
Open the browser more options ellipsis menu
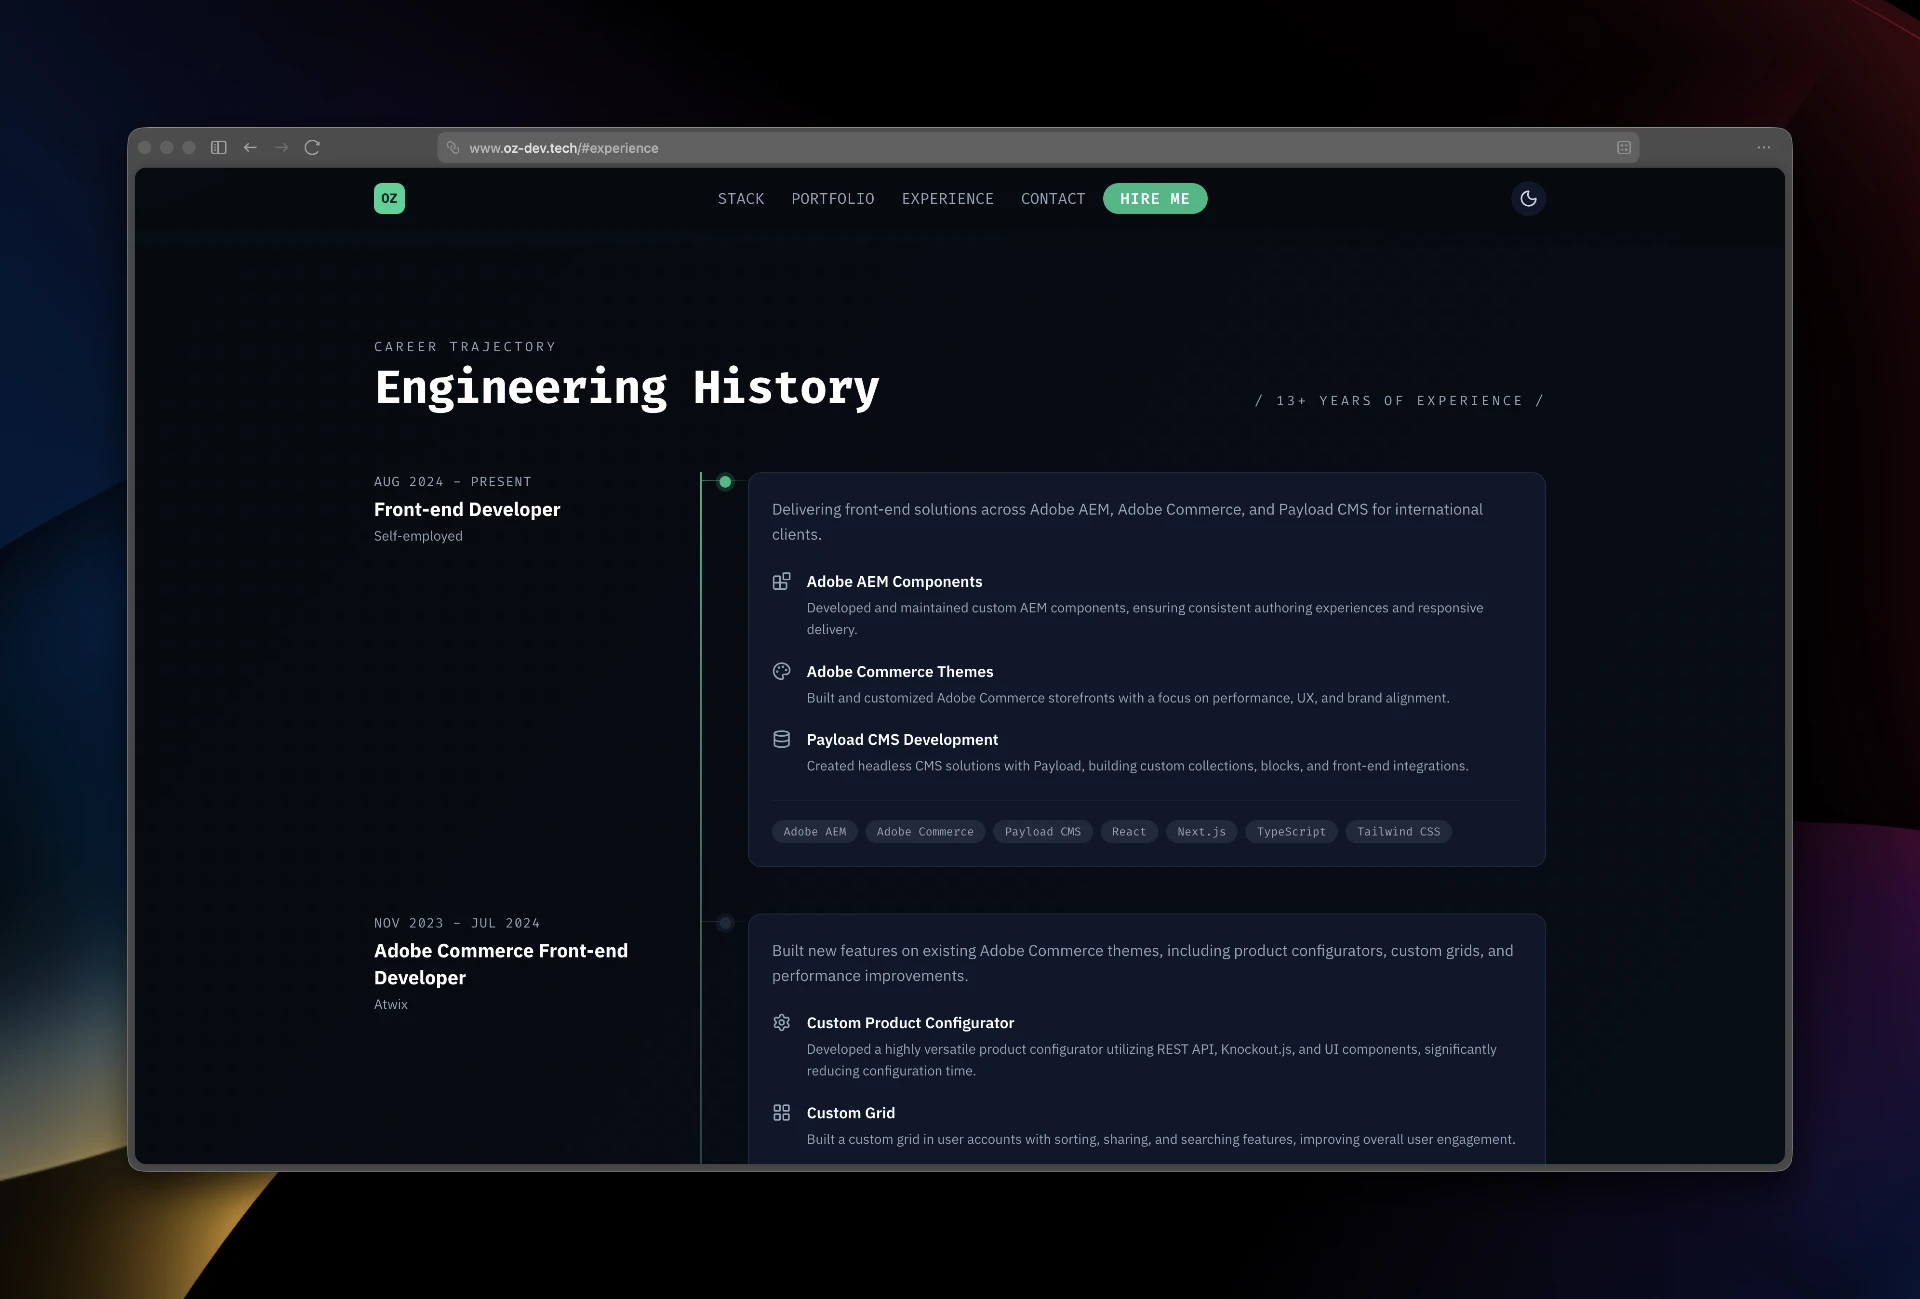(1763, 147)
